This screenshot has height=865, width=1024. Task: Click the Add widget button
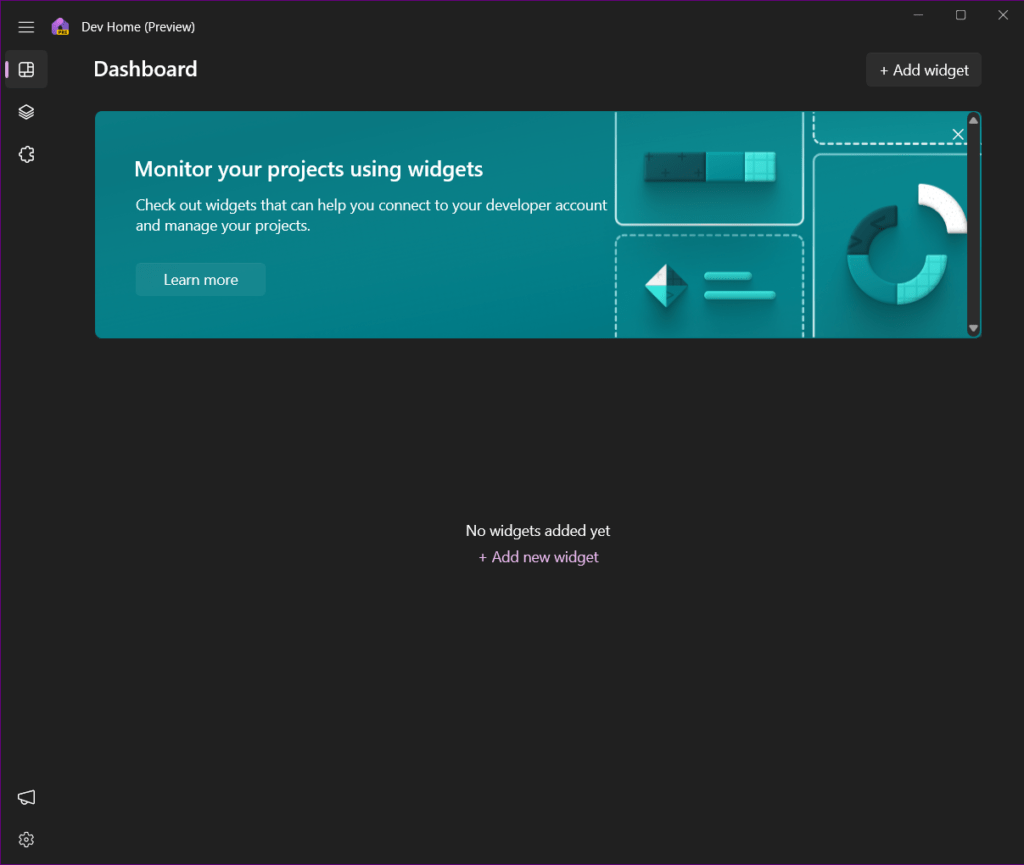pos(923,69)
